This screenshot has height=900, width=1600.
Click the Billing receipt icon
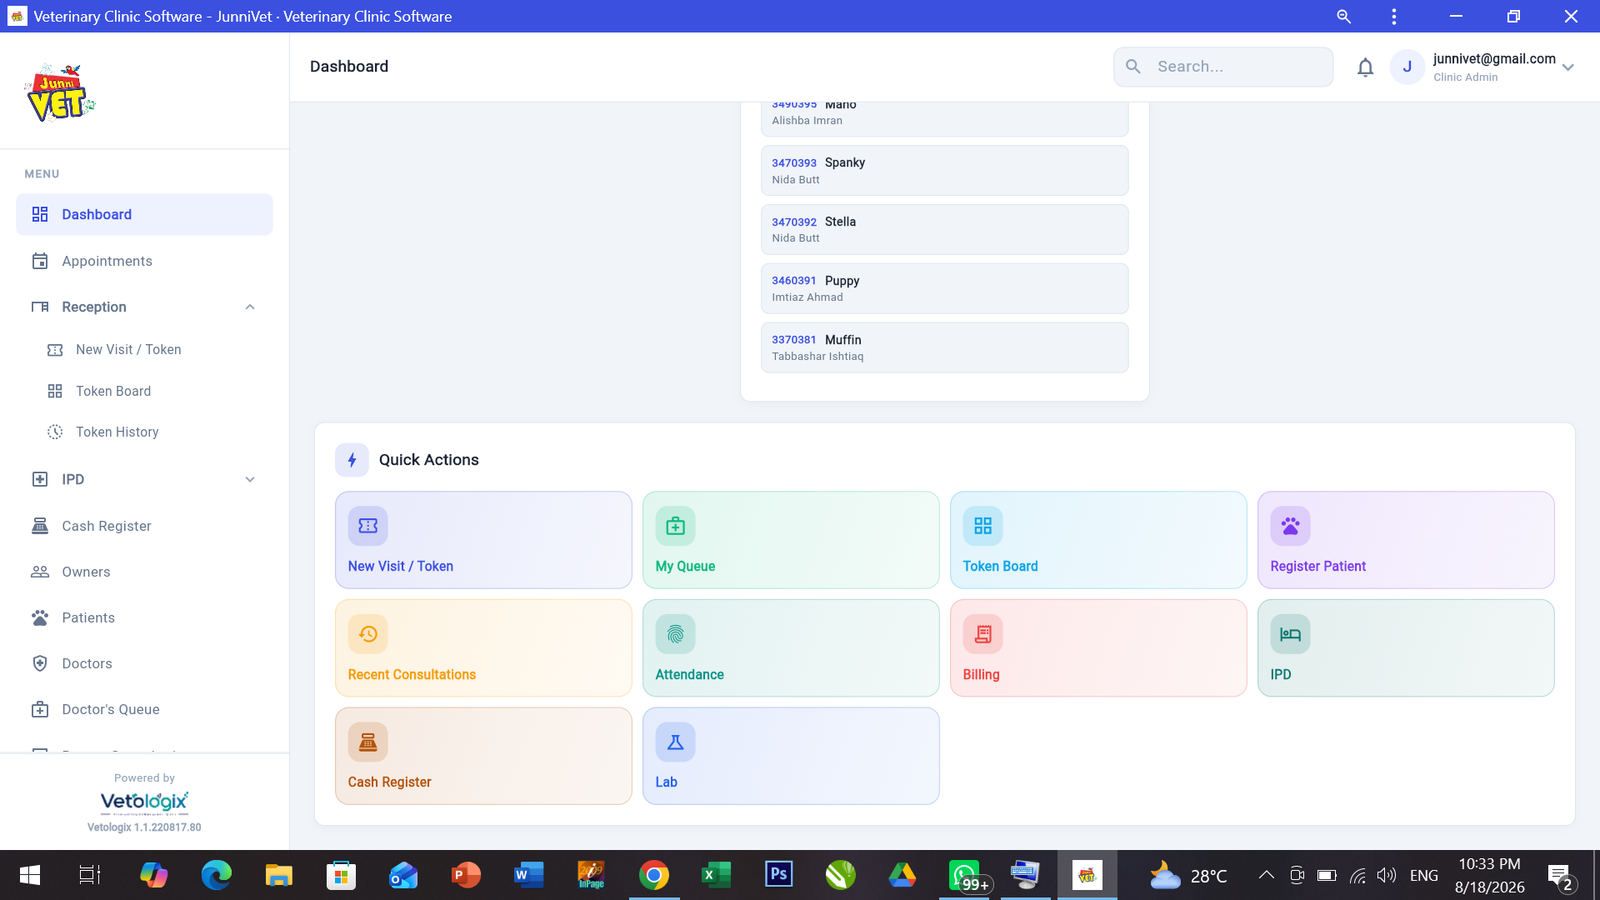983,634
